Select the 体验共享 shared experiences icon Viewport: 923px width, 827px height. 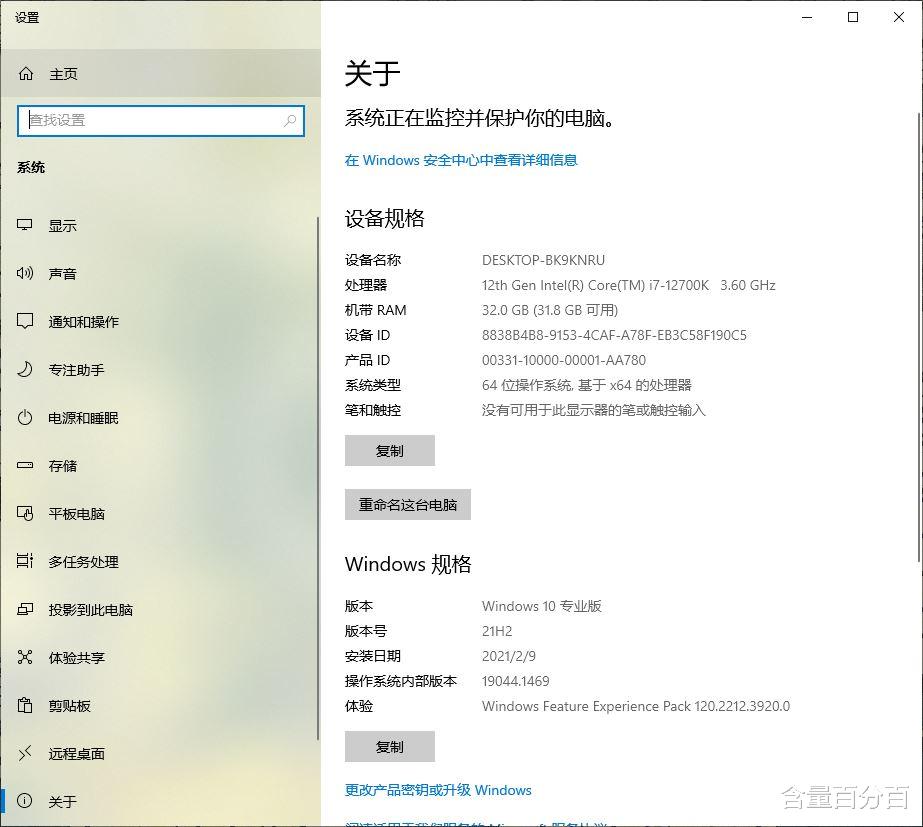coord(24,658)
